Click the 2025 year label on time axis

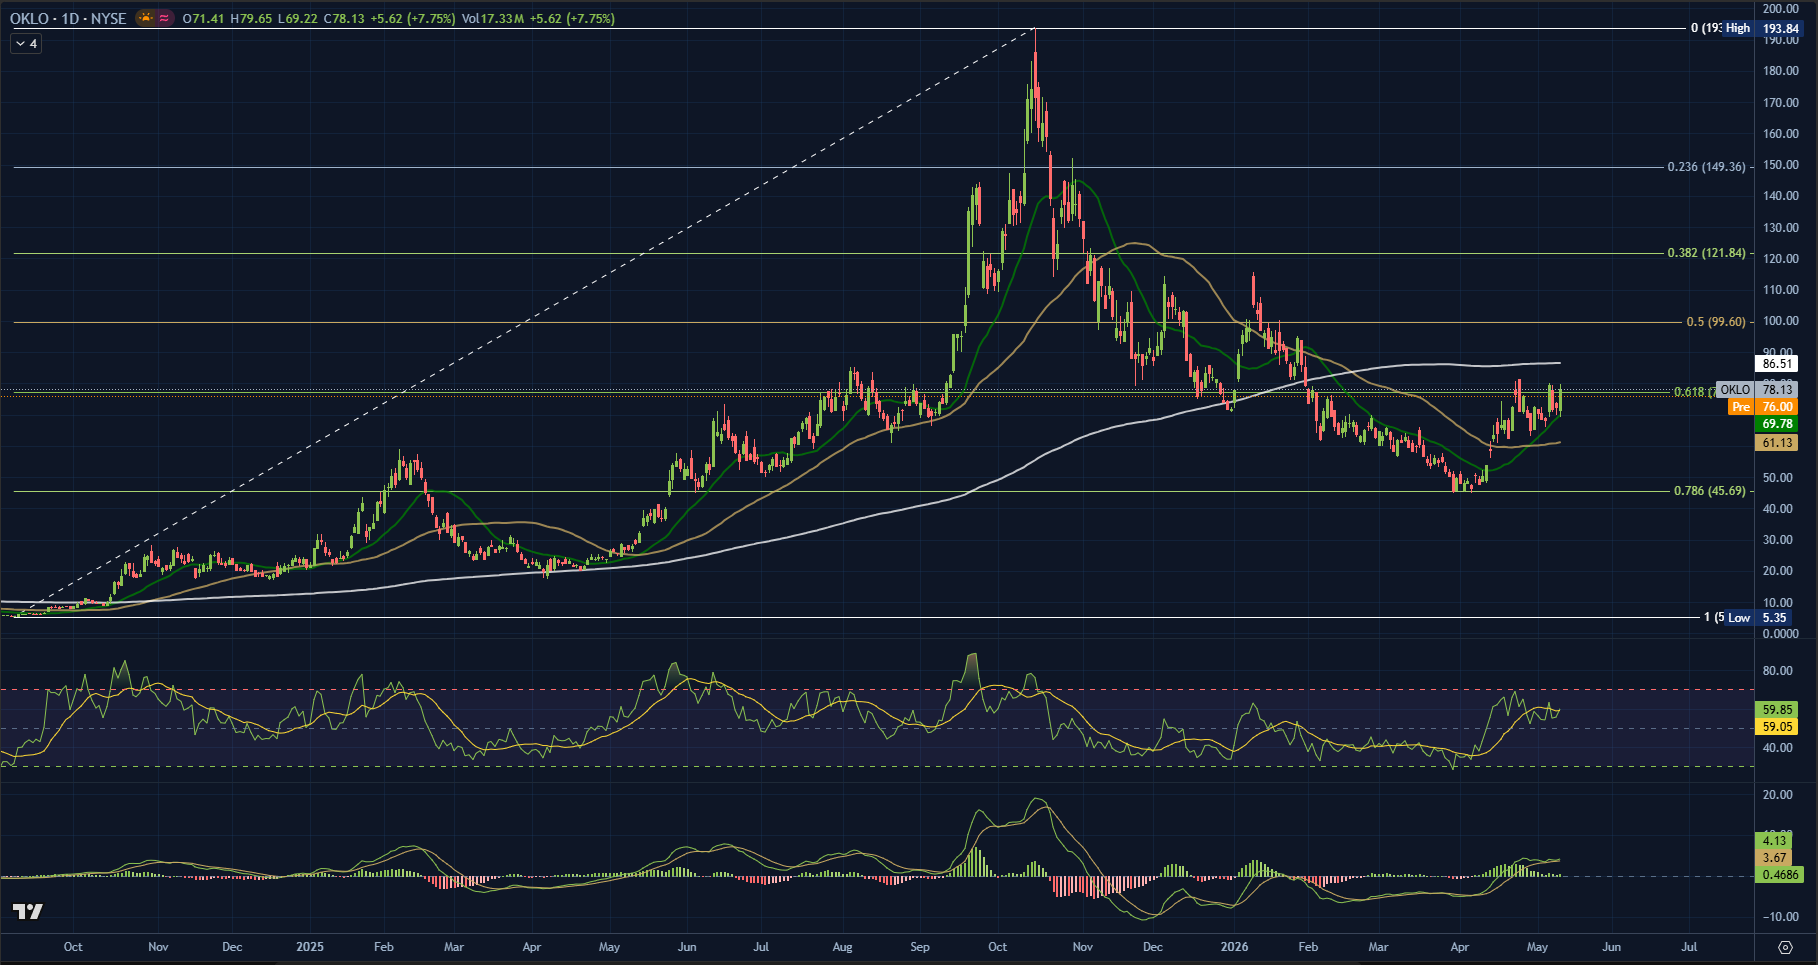tap(310, 947)
